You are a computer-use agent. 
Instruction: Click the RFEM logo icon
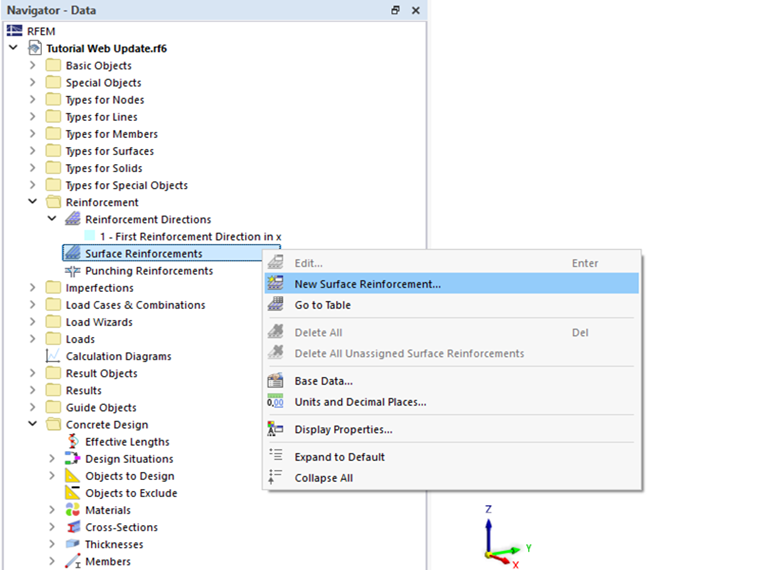[x=15, y=31]
